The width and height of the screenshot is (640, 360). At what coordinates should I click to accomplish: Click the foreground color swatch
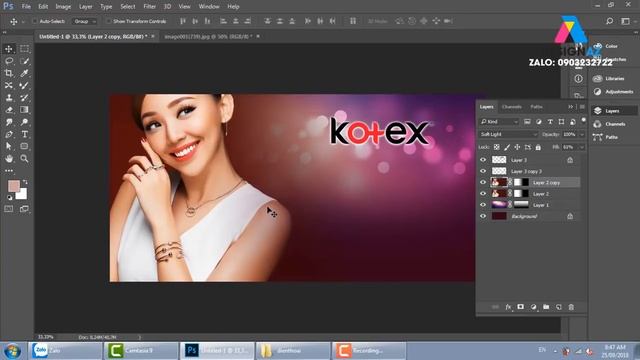(x=13, y=186)
